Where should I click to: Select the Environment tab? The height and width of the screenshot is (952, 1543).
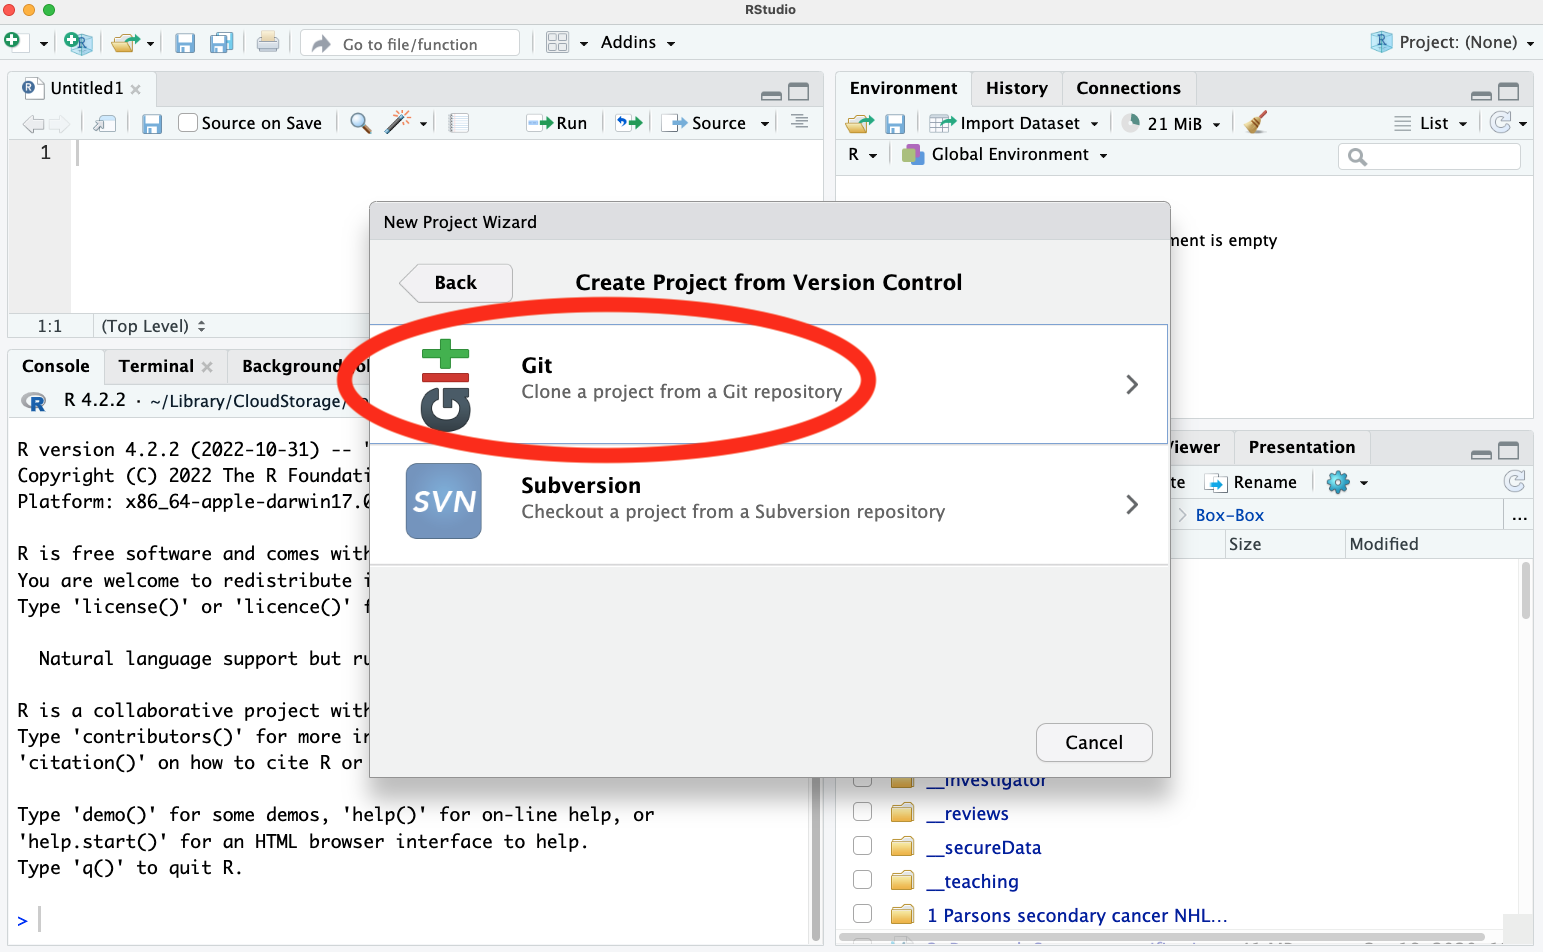pos(903,88)
